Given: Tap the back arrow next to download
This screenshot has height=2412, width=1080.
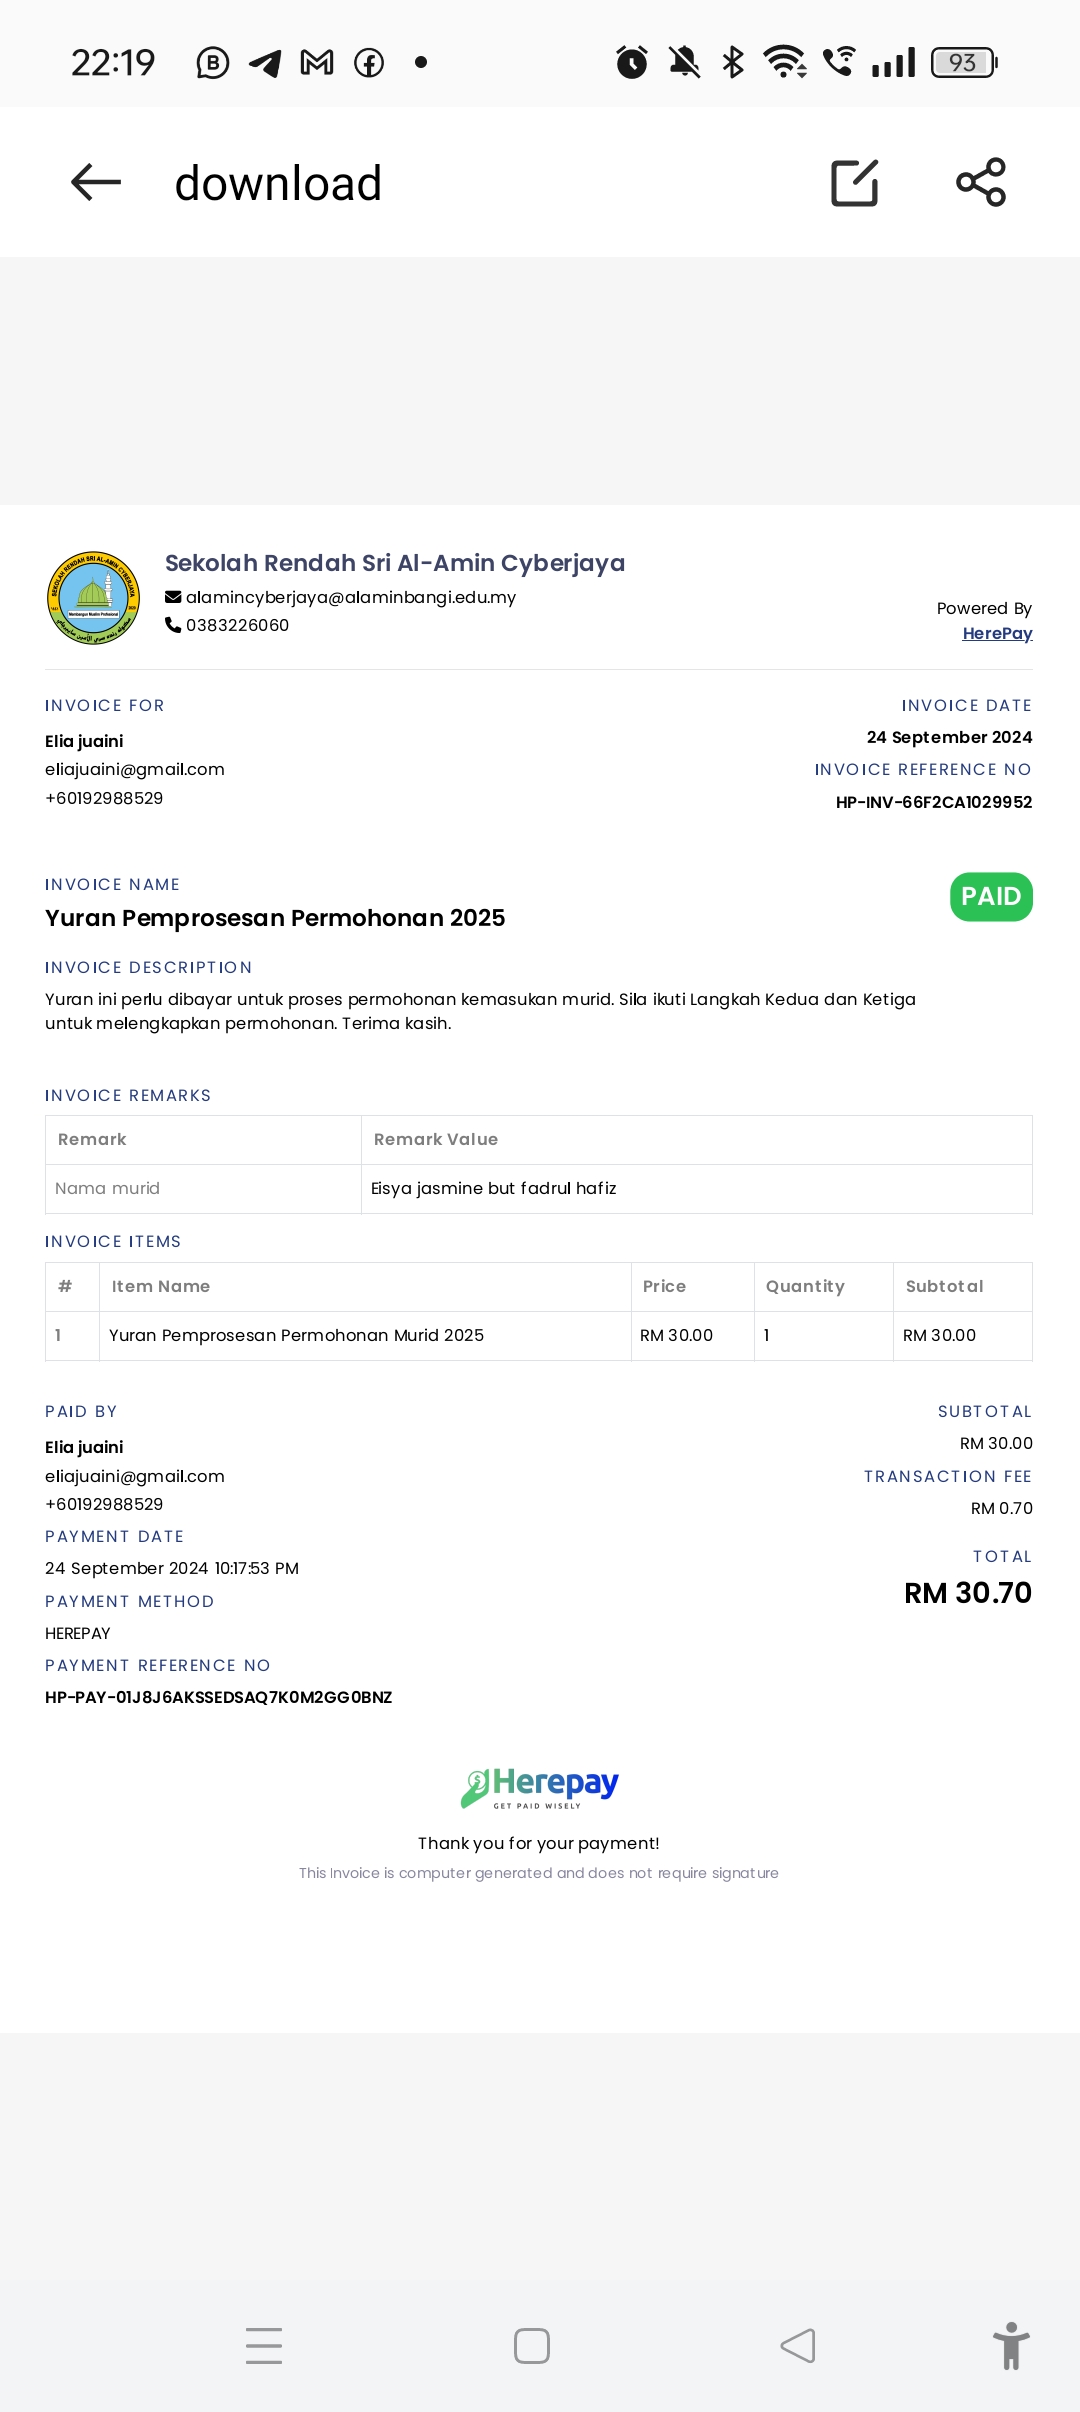Looking at the screenshot, I should [x=96, y=182].
